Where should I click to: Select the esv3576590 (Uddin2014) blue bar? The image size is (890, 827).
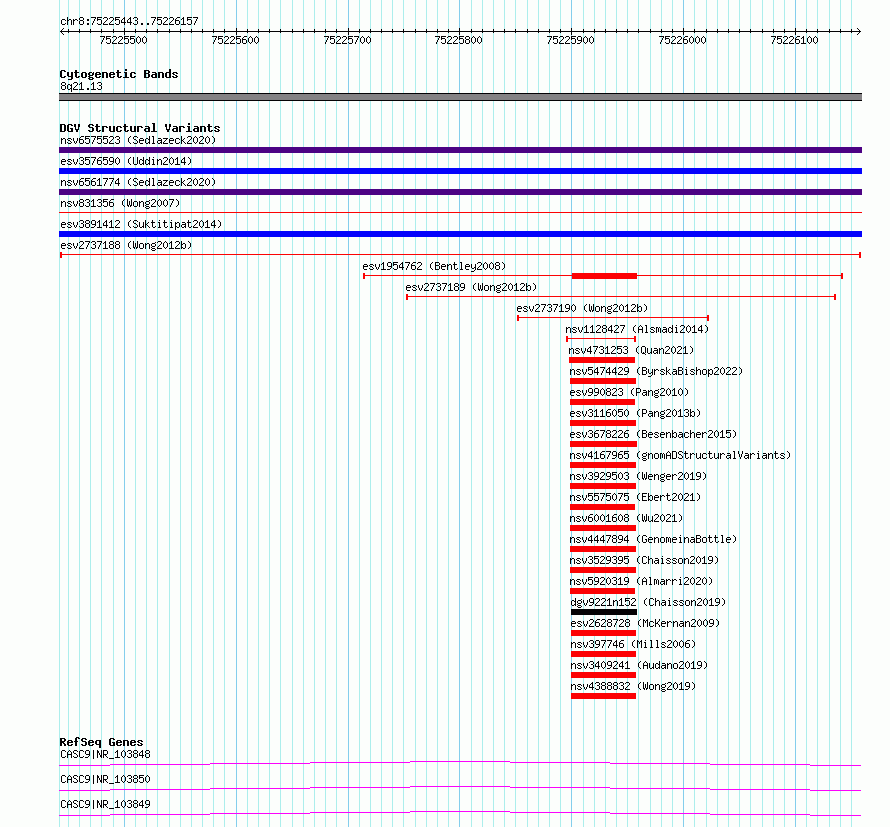pyautogui.click(x=460, y=171)
